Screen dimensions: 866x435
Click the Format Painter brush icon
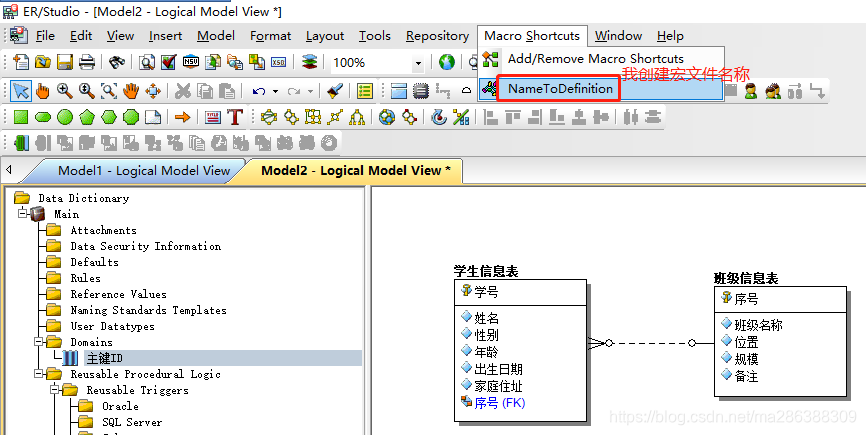pos(334,90)
